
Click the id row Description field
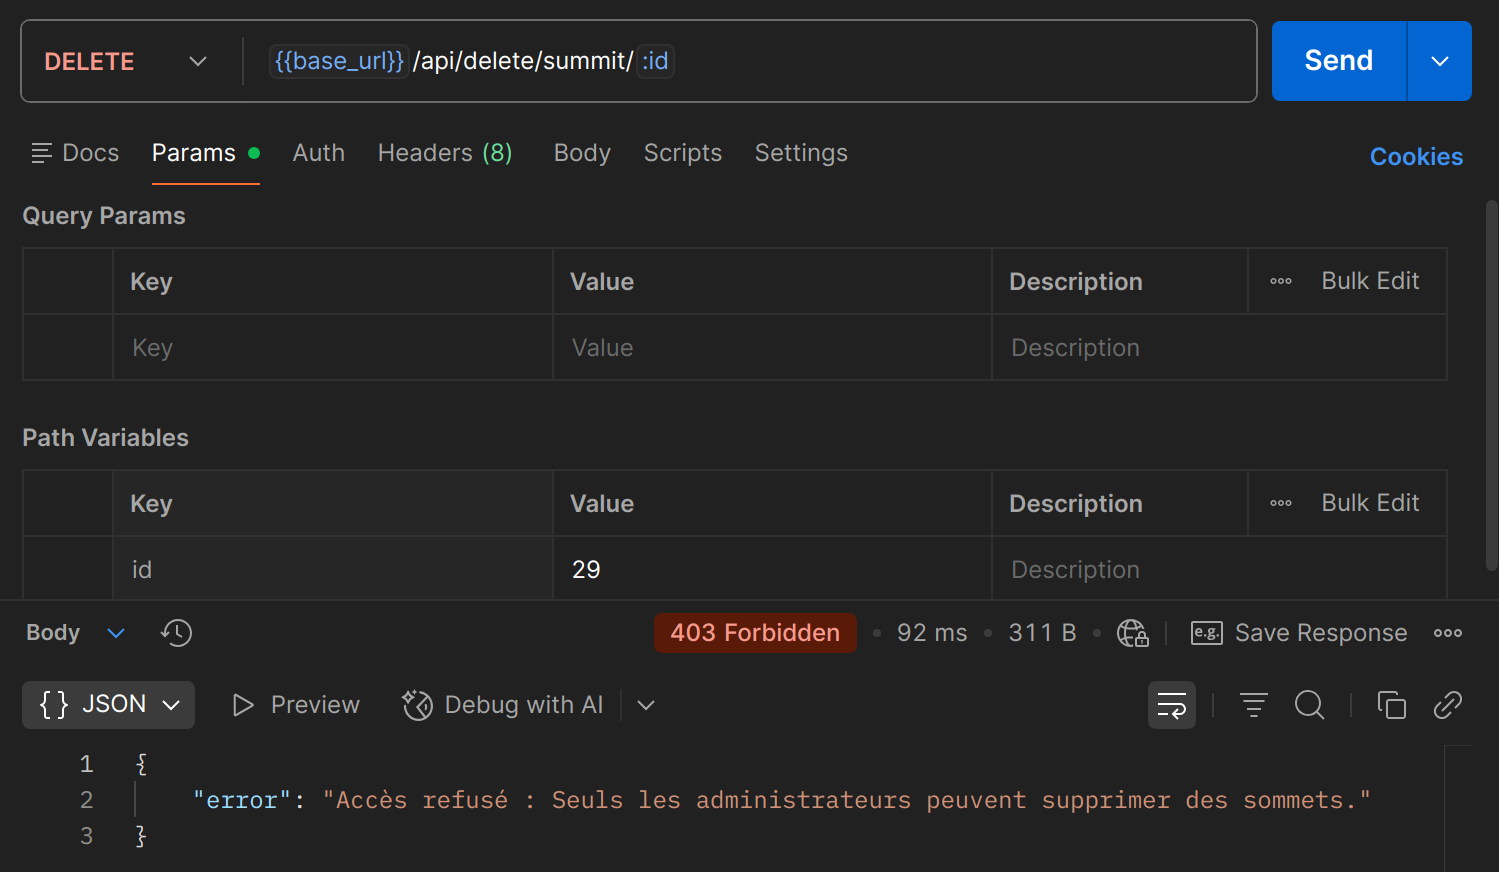[x=1219, y=569]
